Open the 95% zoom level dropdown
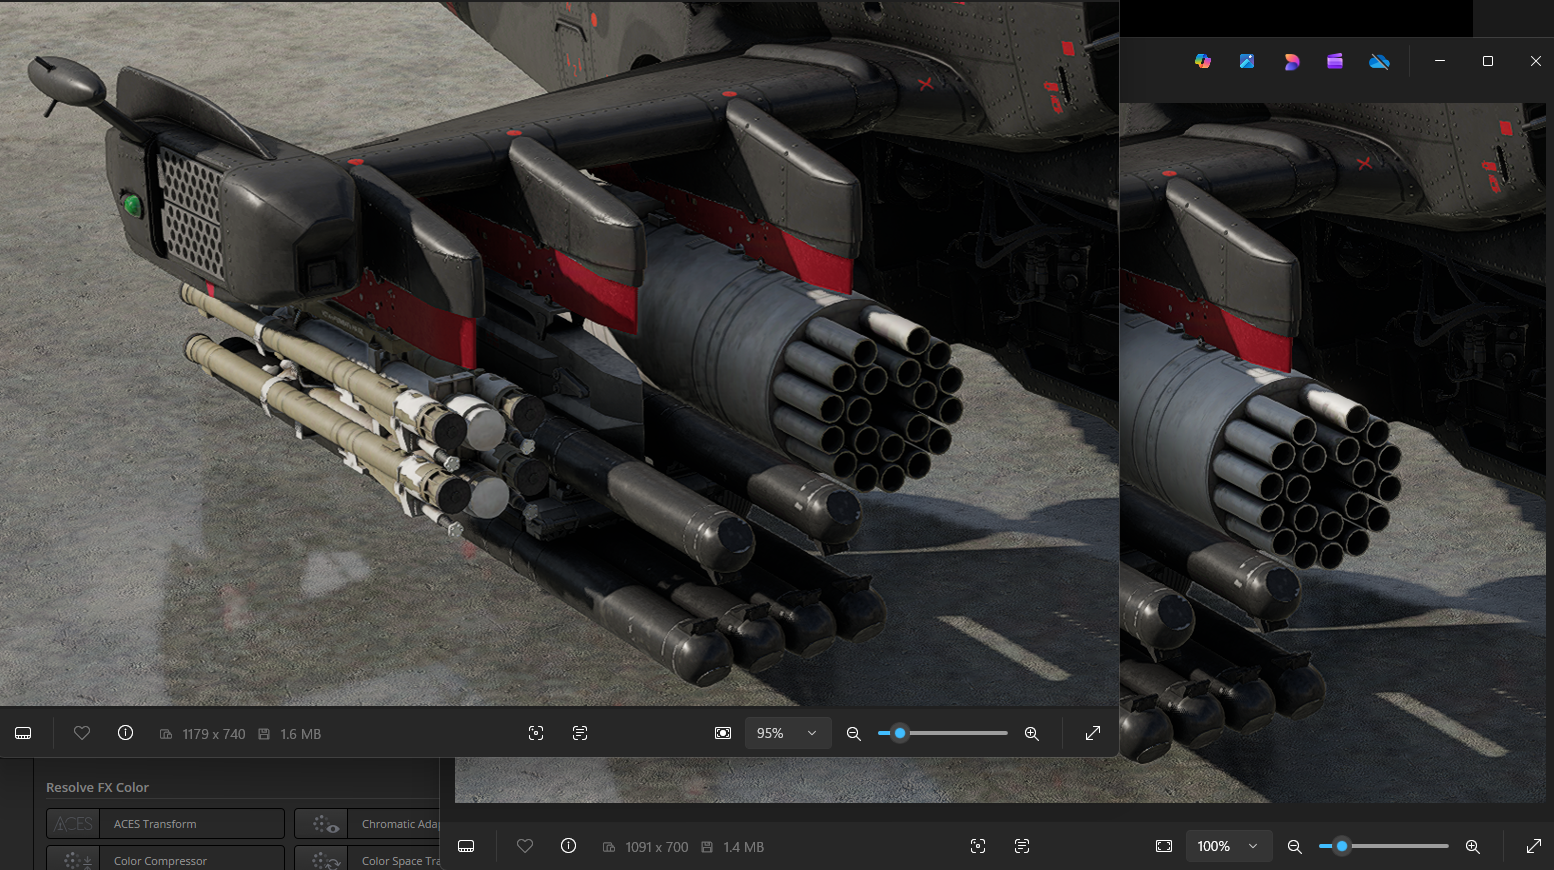 [x=787, y=733]
